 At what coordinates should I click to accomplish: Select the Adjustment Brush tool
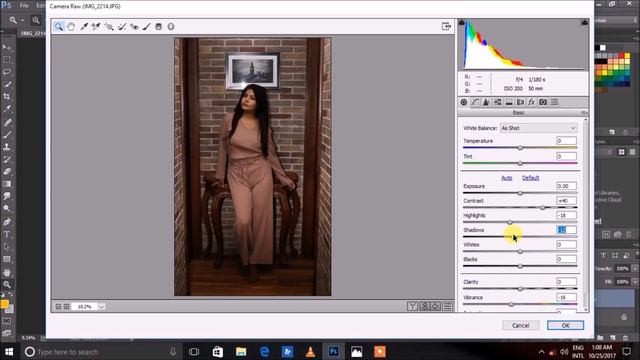click(147, 27)
